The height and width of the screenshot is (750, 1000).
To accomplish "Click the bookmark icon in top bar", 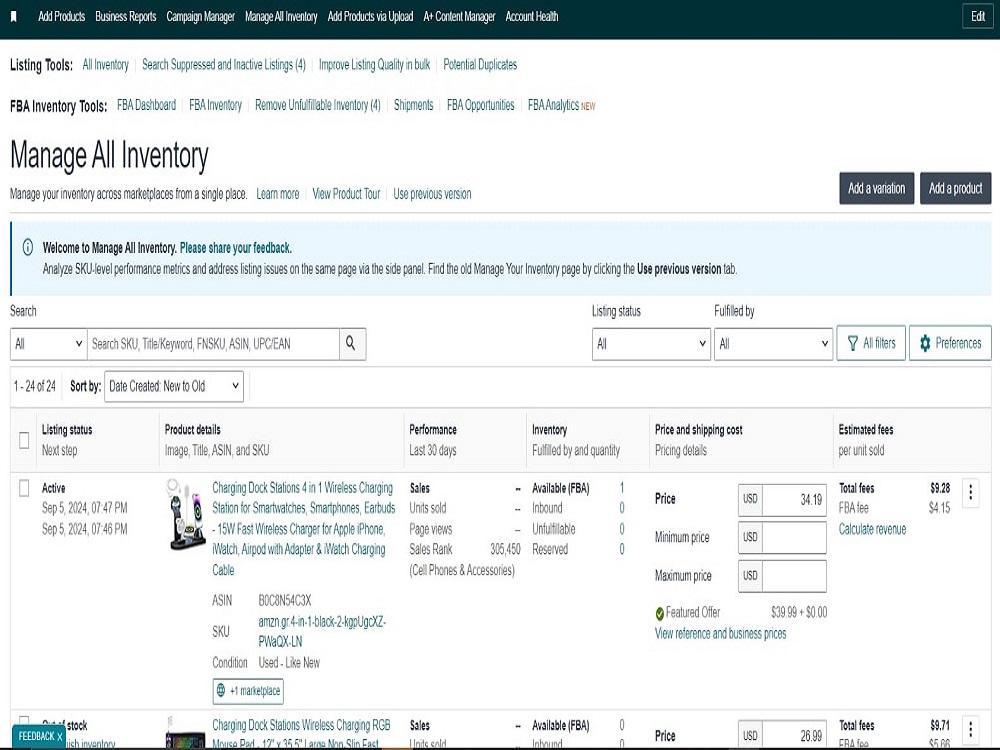I will pyautogui.click(x=13, y=17).
